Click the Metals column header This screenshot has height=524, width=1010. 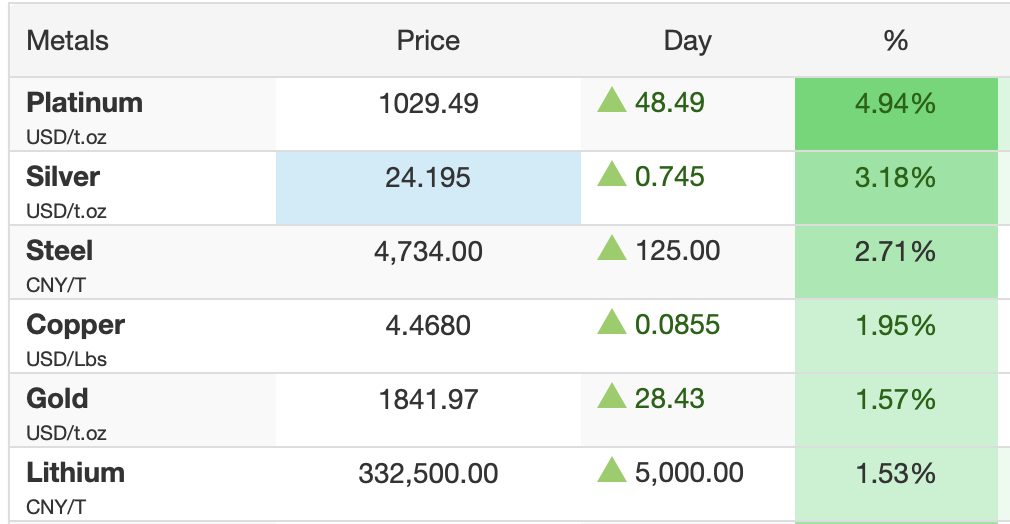(67, 41)
